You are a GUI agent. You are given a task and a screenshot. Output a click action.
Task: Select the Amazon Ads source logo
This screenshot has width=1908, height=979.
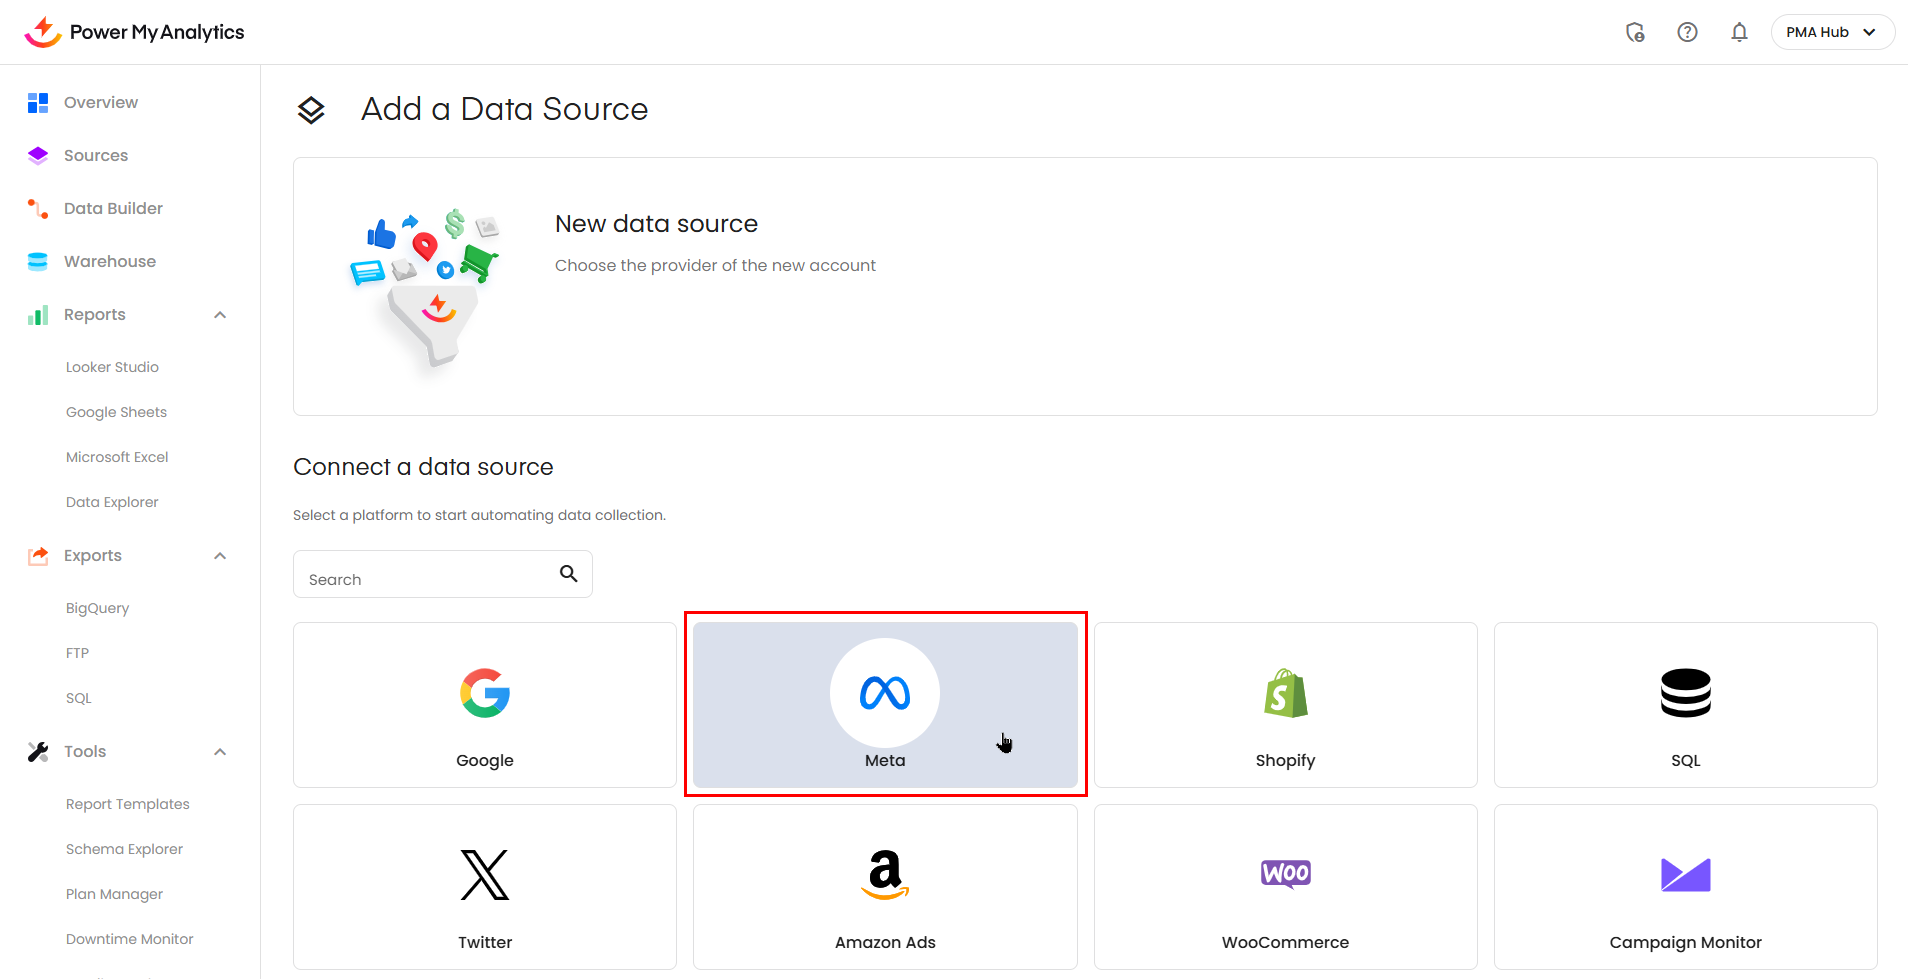(885, 875)
